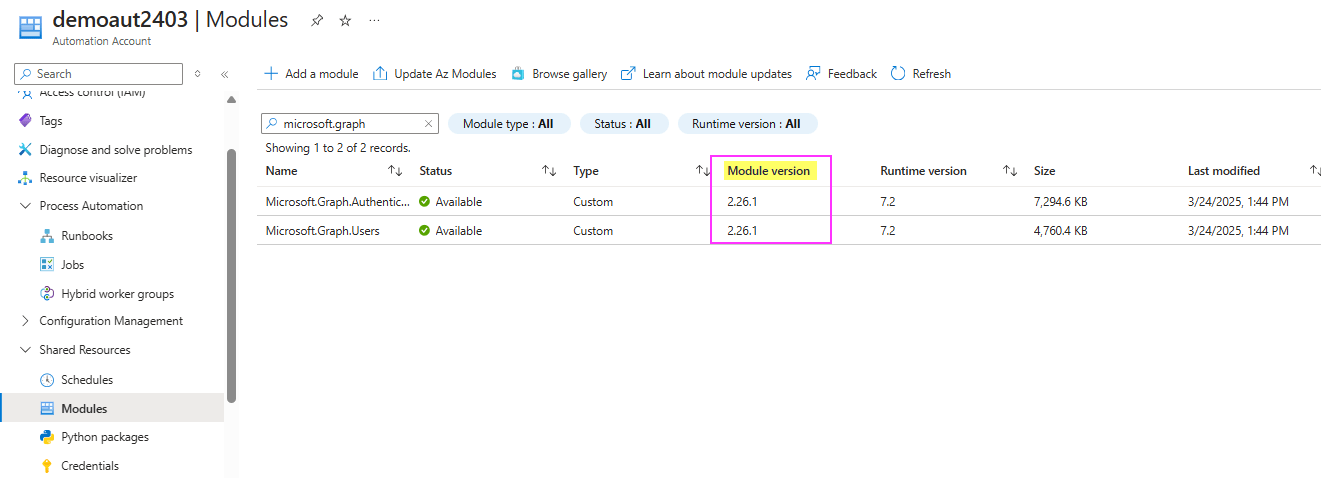1321x478 pixels.
Task: Click Update Az Modules
Action: (435, 74)
